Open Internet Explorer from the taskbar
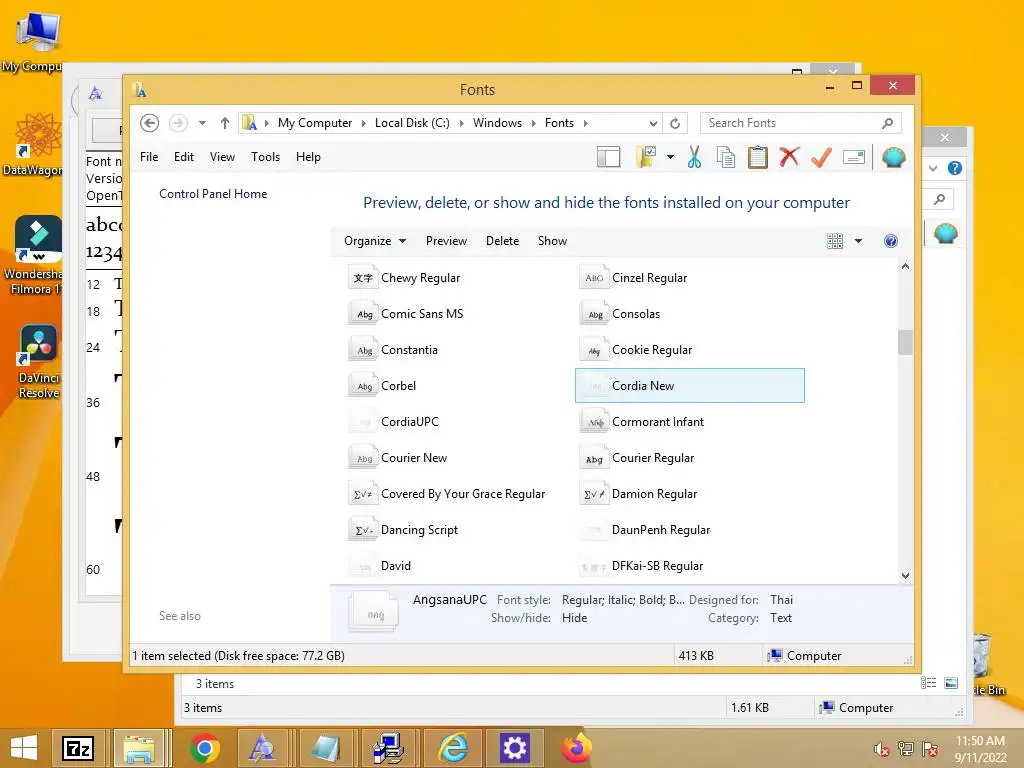Screen dimensions: 1024x768 point(453,748)
